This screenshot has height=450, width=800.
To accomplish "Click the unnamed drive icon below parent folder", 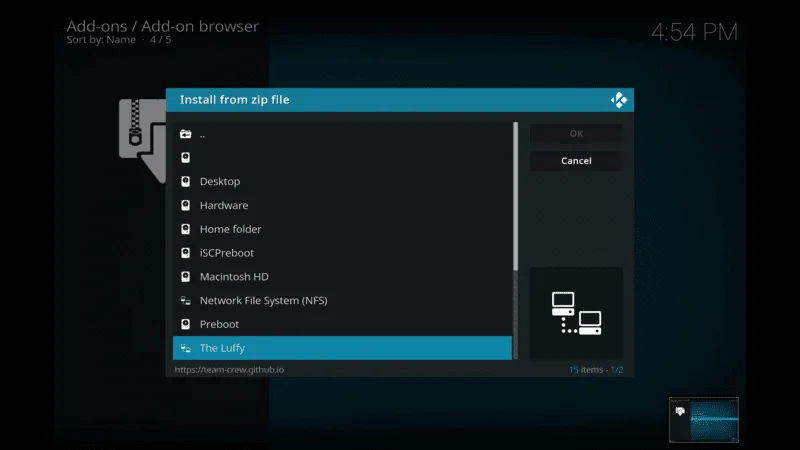I will [x=185, y=158].
